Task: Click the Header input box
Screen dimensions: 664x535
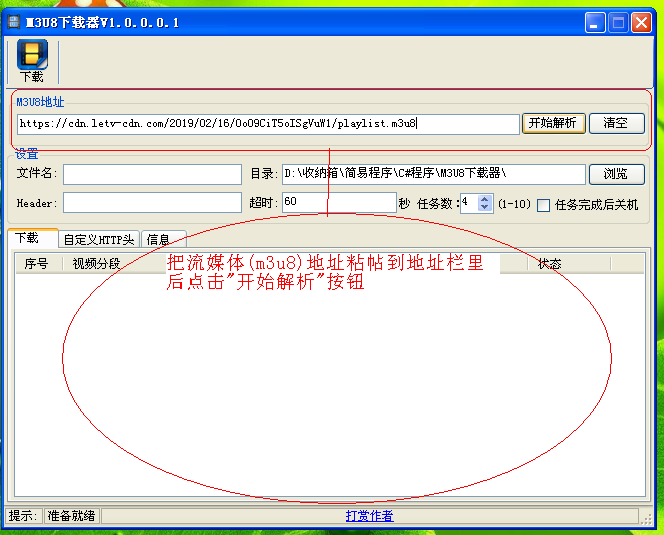Action: tap(151, 203)
